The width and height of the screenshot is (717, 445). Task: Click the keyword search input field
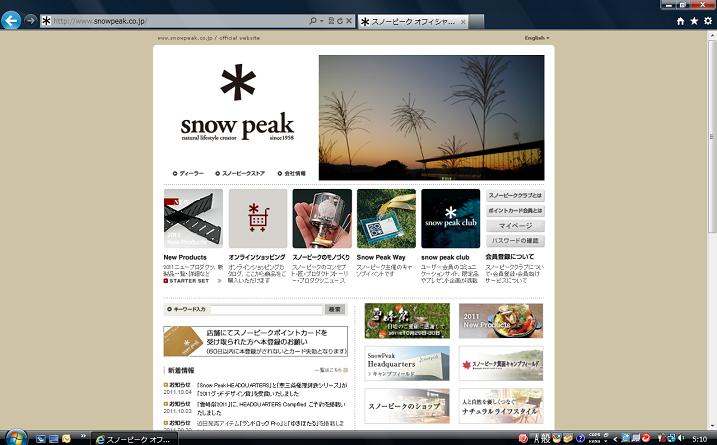tap(267, 310)
